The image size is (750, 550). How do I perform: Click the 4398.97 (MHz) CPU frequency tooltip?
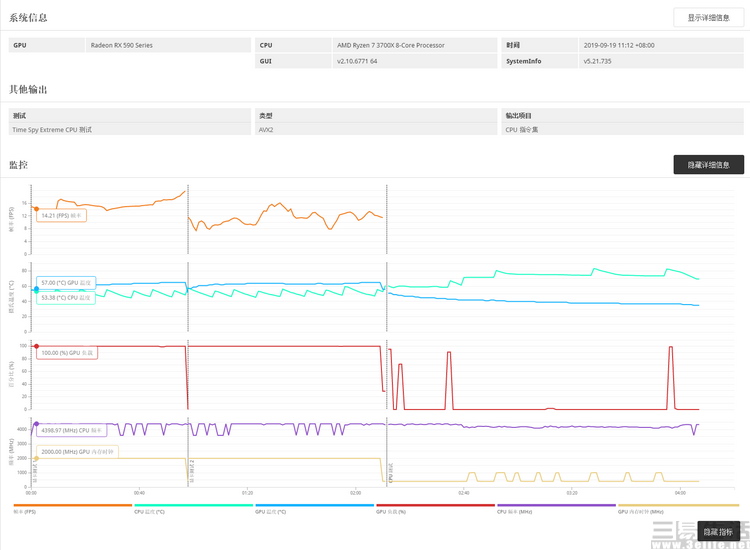coord(72,430)
